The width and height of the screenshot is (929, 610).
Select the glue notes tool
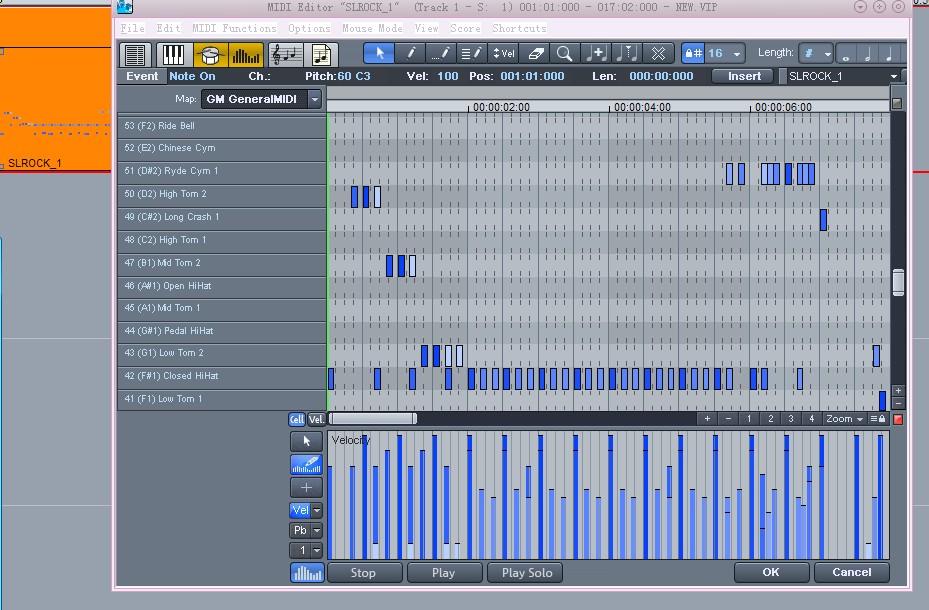click(x=595, y=53)
